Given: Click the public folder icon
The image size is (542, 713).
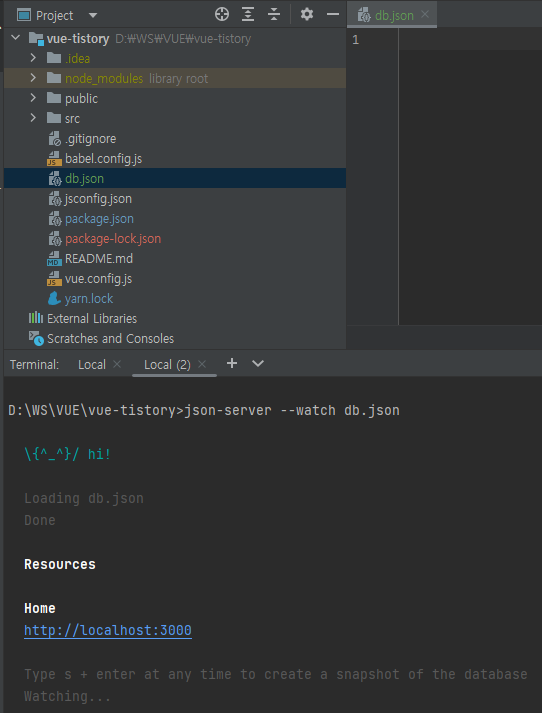Looking at the screenshot, I should point(54,98).
